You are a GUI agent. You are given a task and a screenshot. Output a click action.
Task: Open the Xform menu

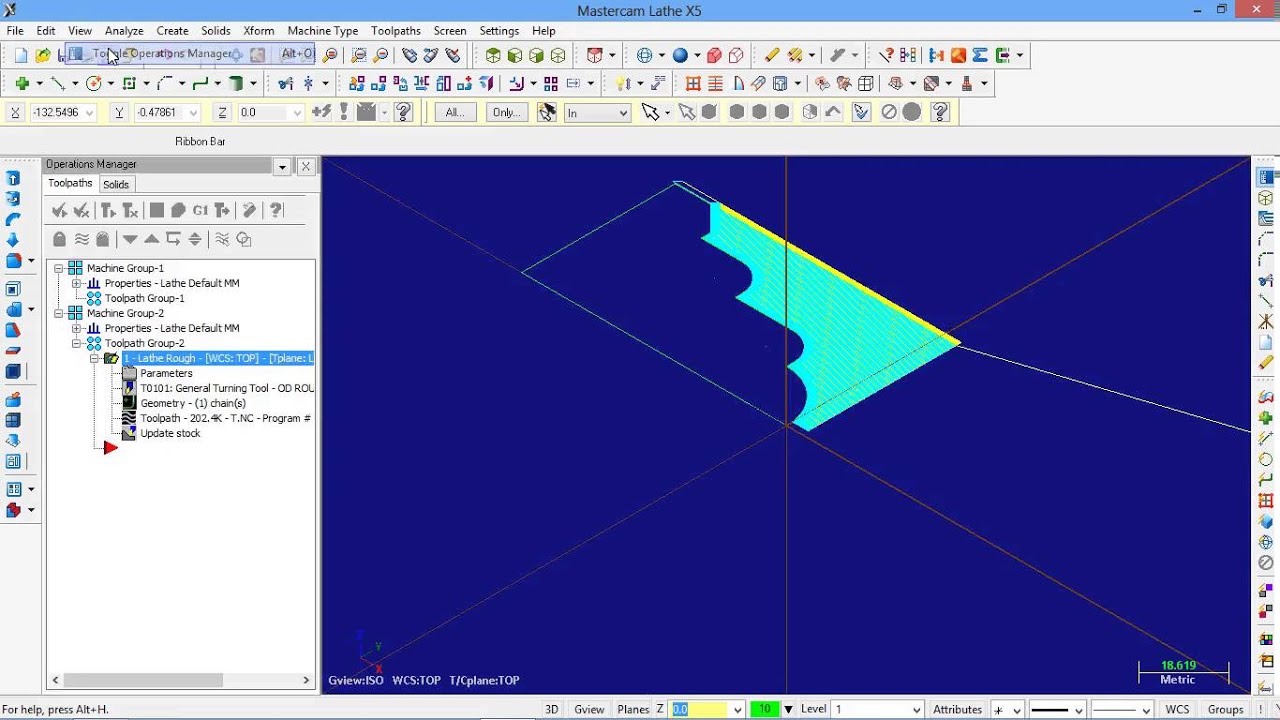259,31
